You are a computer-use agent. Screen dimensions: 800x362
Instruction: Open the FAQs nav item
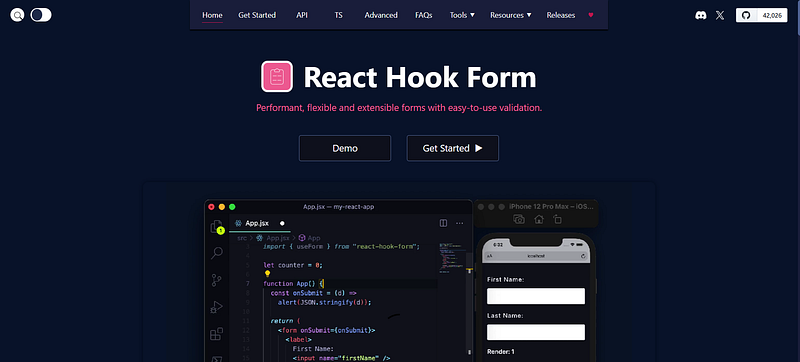(x=424, y=15)
